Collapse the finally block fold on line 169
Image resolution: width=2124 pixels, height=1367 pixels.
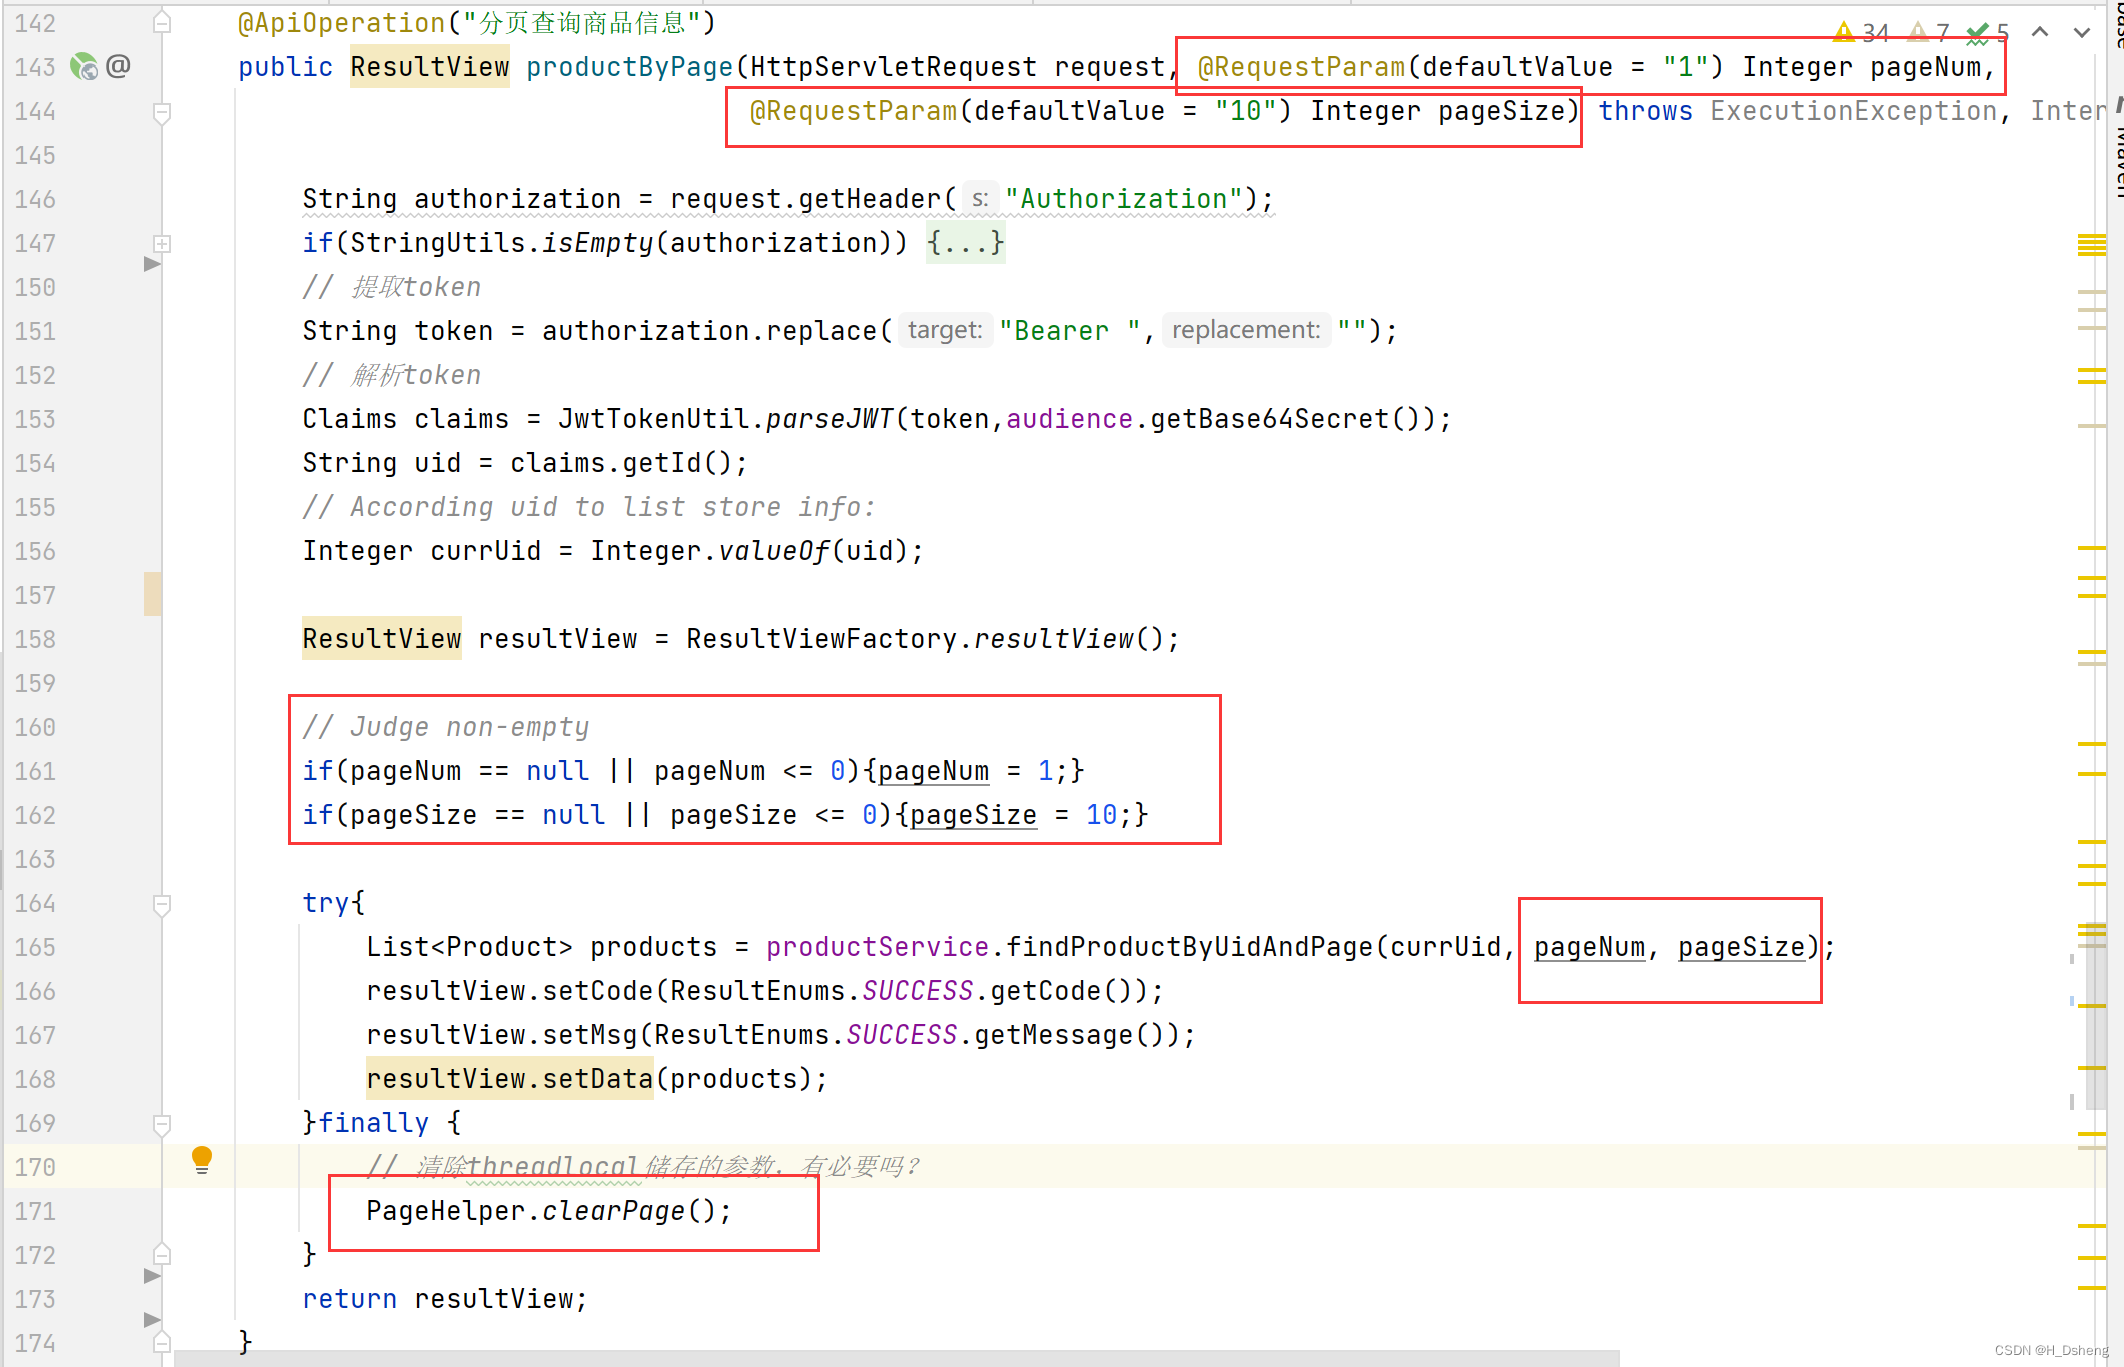162,1124
